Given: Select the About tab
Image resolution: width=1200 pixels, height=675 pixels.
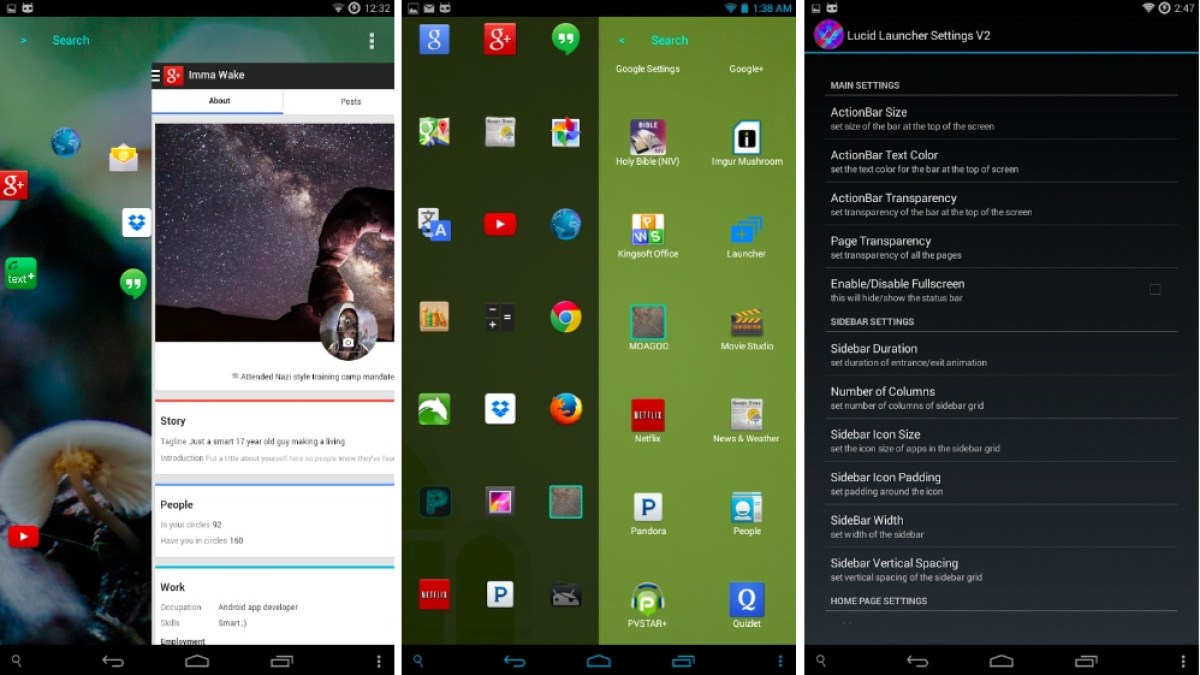Looking at the screenshot, I should click(x=219, y=101).
